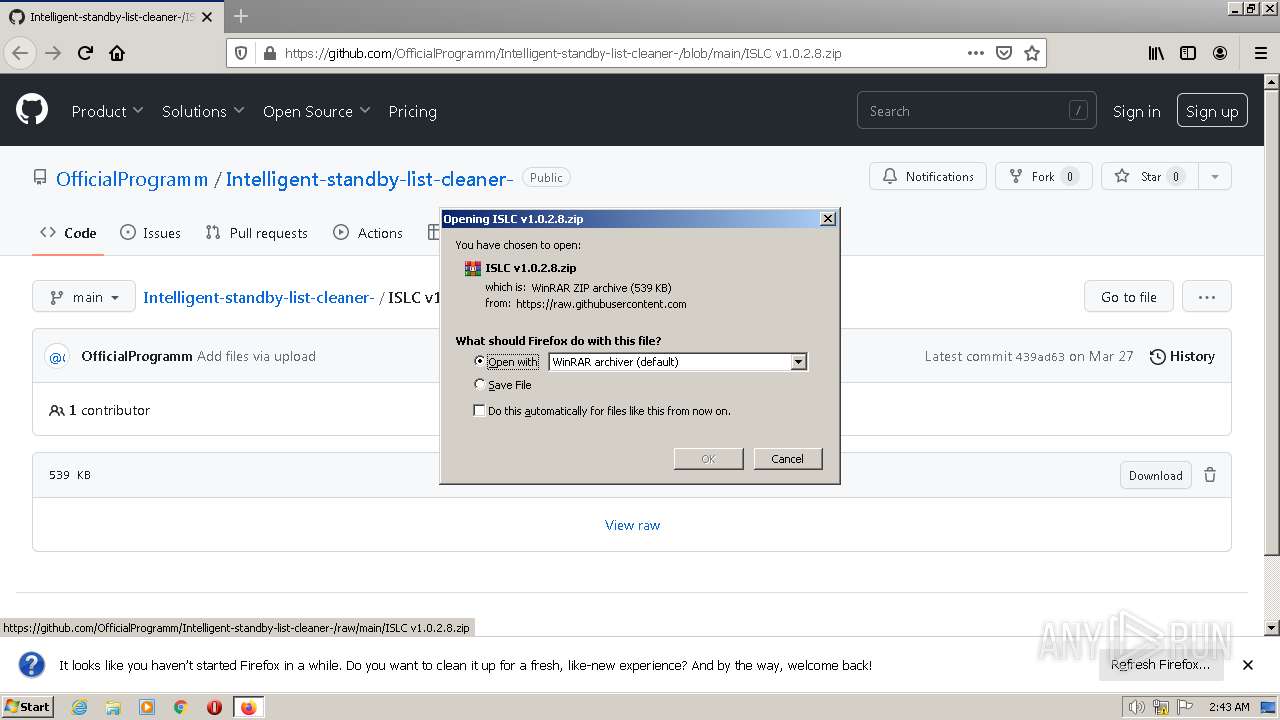Screen dimensions: 1280x720
Task: Open more file options ellipsis button
Action: [x=1207, y=296]
